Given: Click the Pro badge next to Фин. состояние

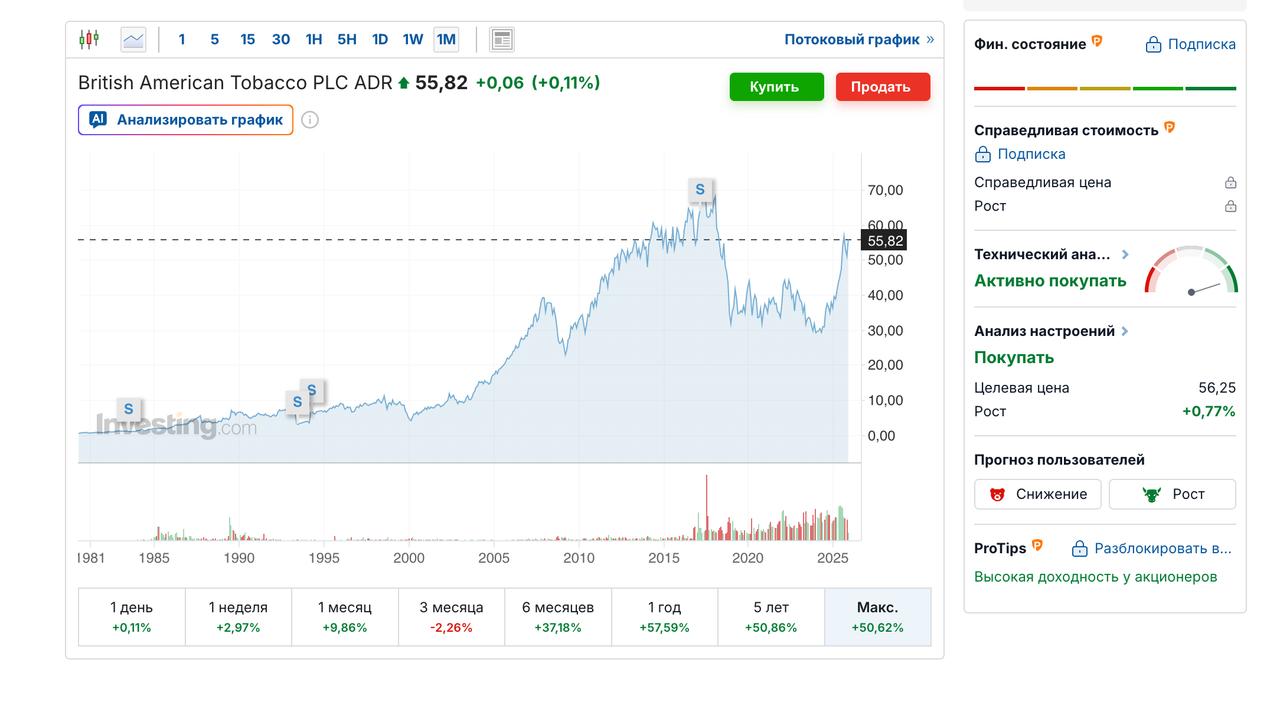Looking at the screenshot, I should click(1097, 42).
